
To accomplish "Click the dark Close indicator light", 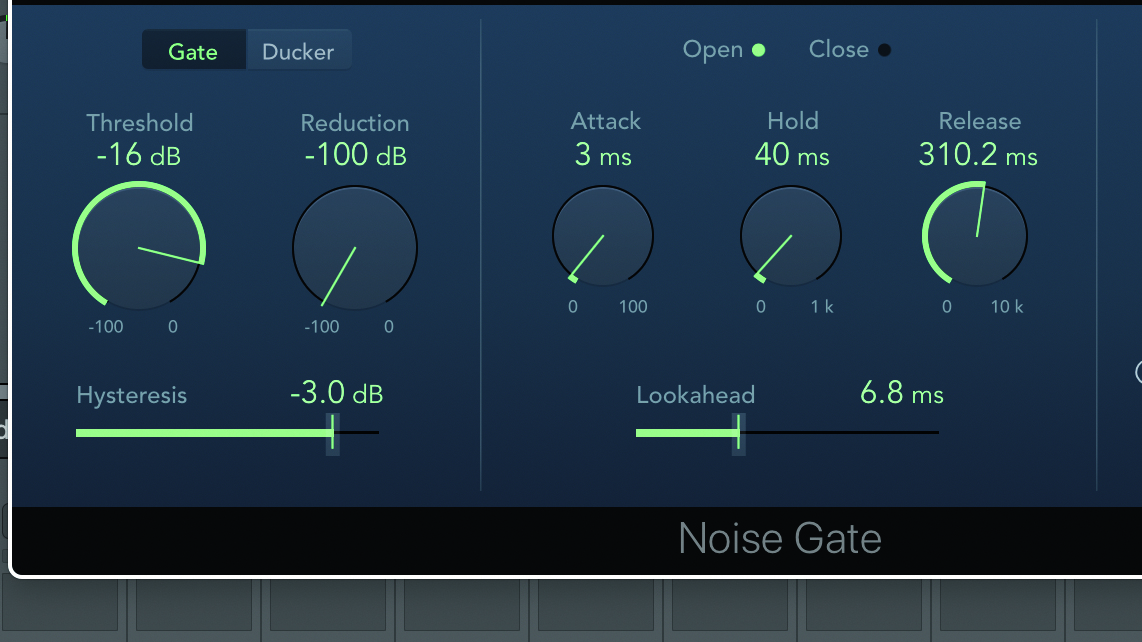I will point(884,50).
